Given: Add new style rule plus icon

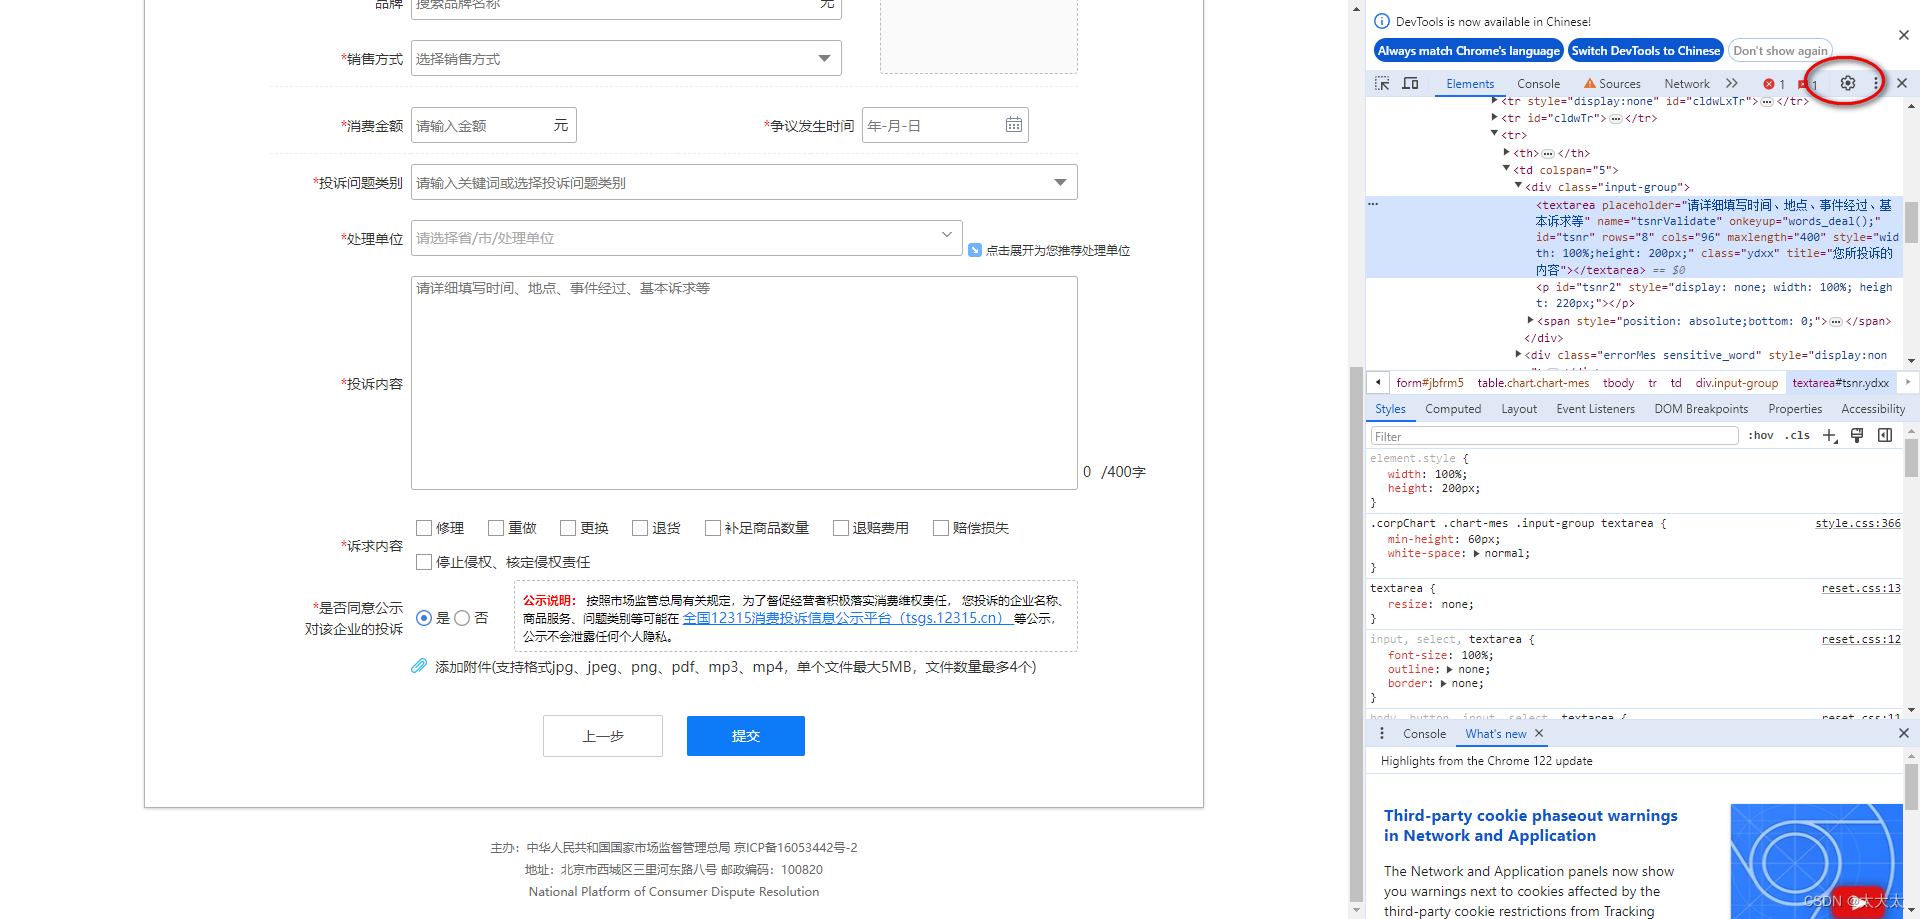Looking at the screenshot, I should click(1830, 435).
